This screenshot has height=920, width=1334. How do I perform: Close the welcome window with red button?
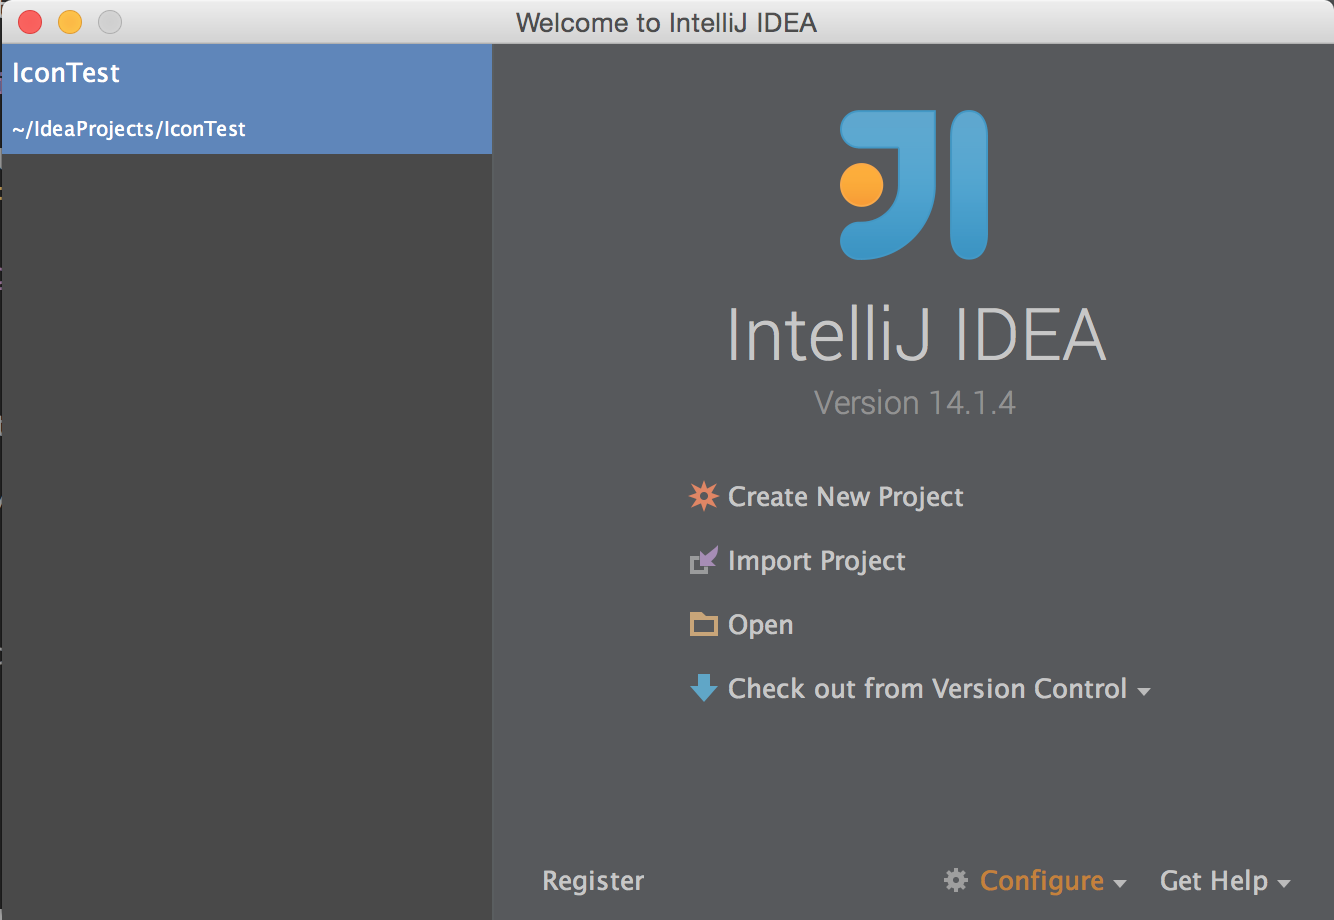tap(30, 22)
